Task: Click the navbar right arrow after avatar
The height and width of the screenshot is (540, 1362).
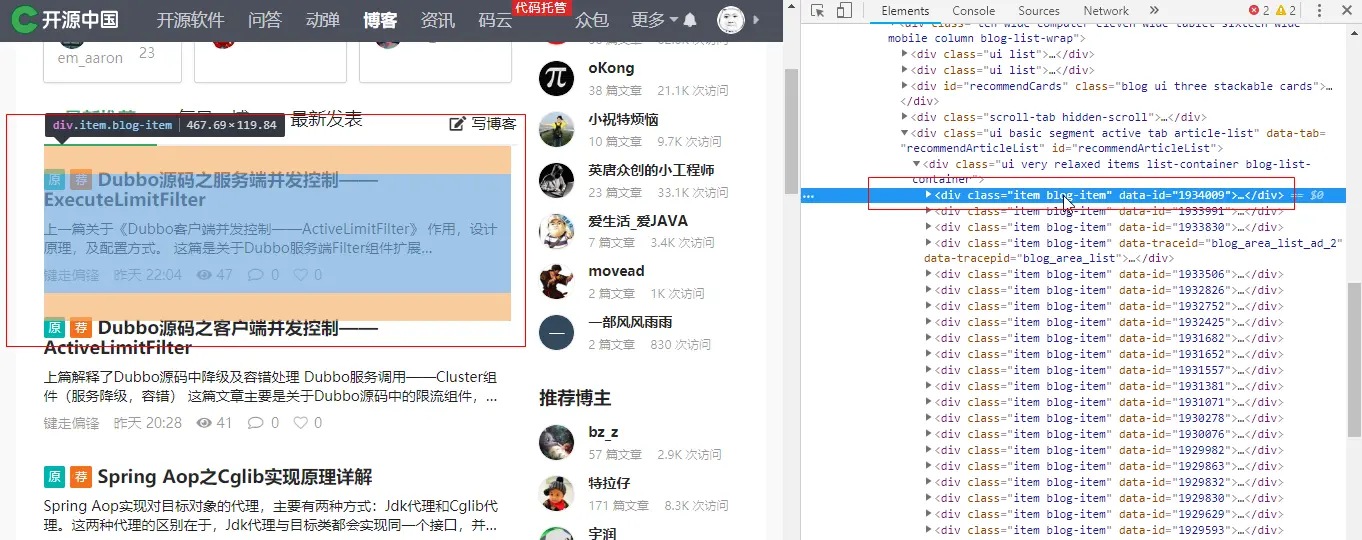Action: (x=756, y=20)
